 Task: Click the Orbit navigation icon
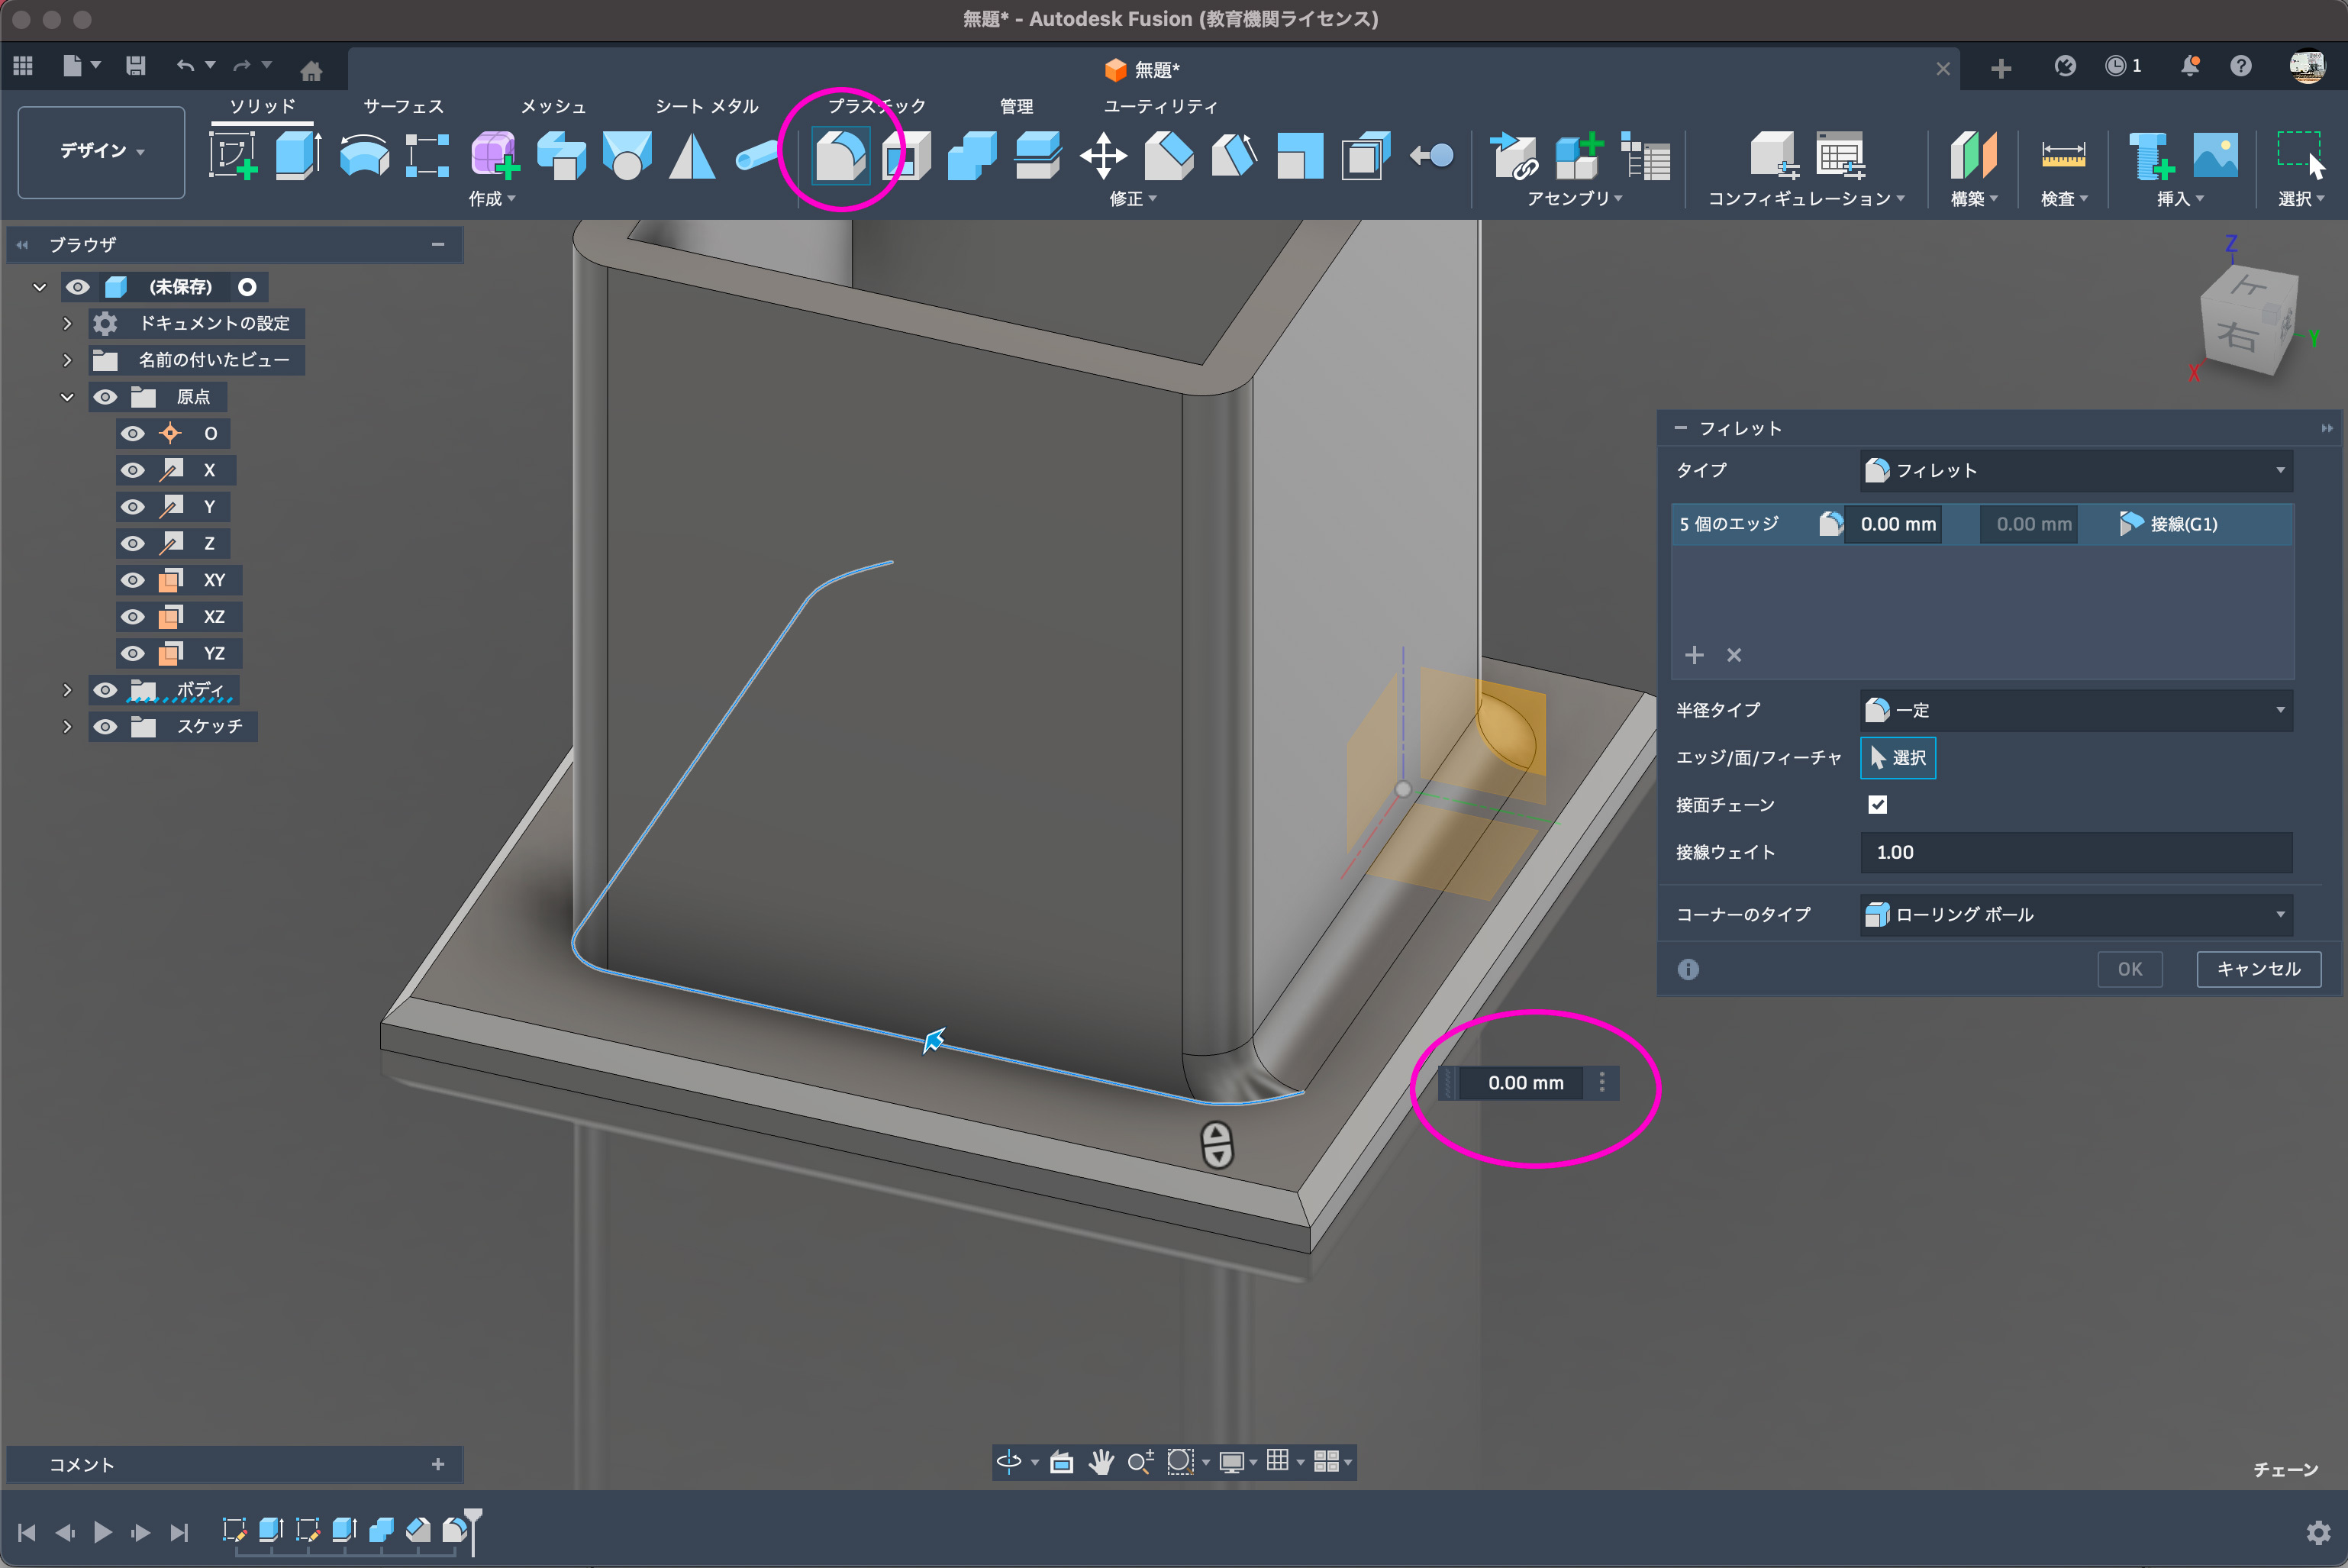(1008, 1462)
